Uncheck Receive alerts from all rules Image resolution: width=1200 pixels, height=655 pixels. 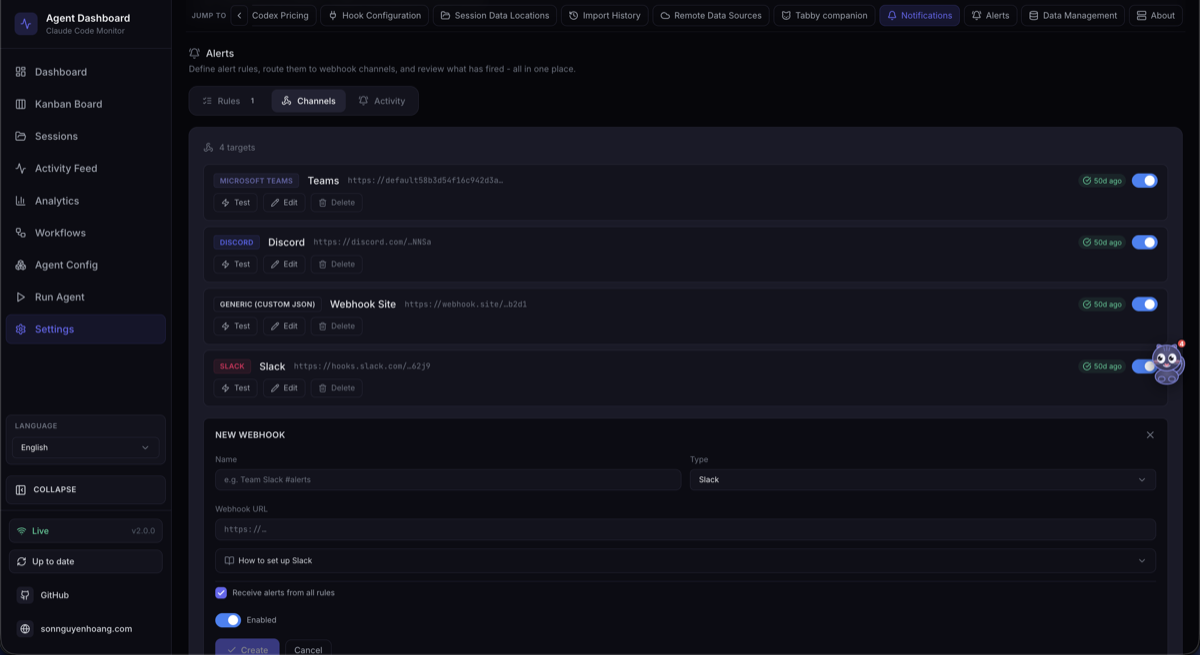pyautogui.click(x=221, y=593)
